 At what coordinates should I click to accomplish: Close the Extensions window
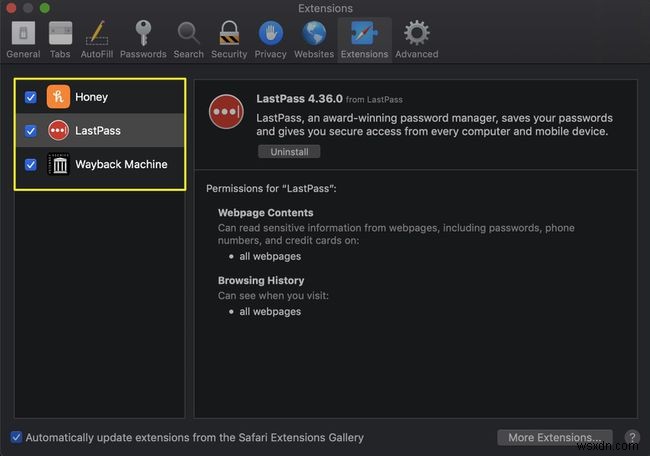(x=11, y=8)
